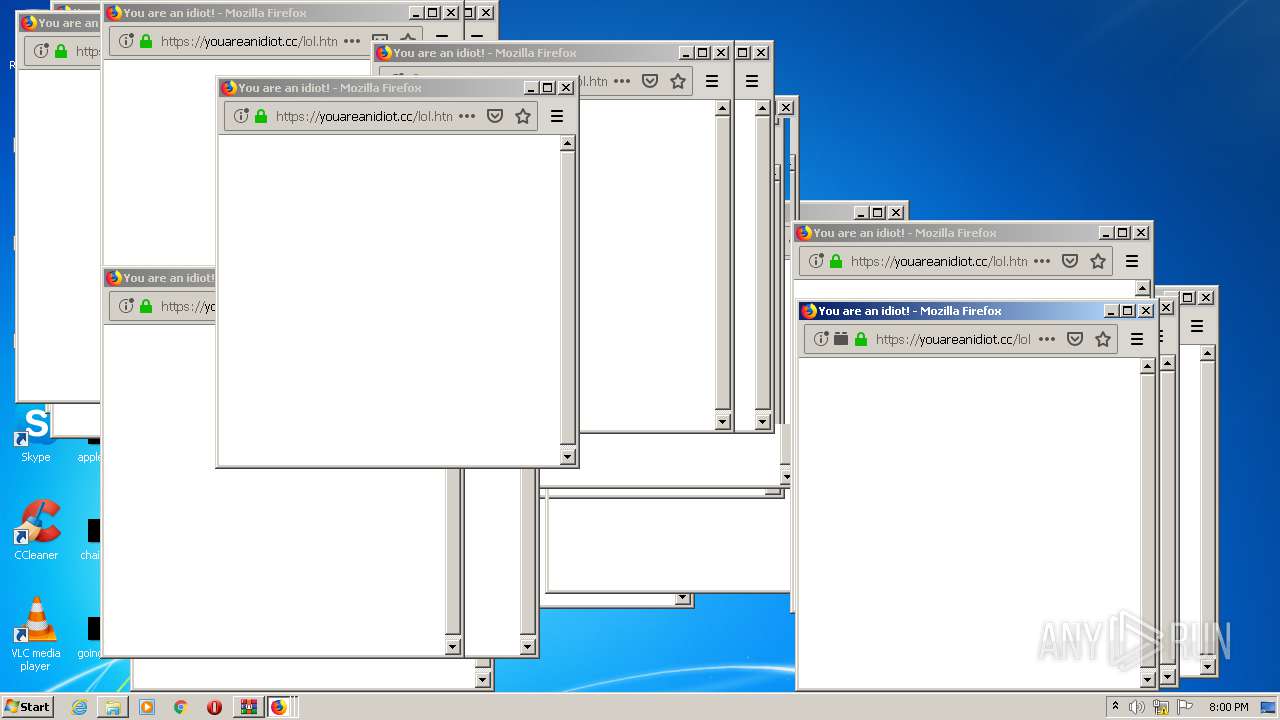Click plugin permission icon in active blue-titled window

point(841,339)
